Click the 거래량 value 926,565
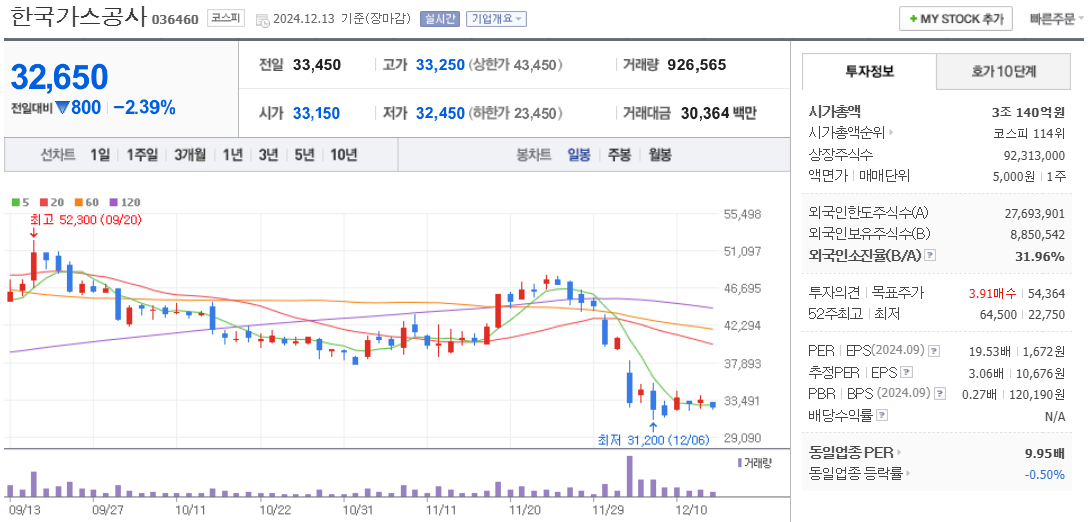The height and width of the screenshot is (522, 1090). (x=697, y=65)
